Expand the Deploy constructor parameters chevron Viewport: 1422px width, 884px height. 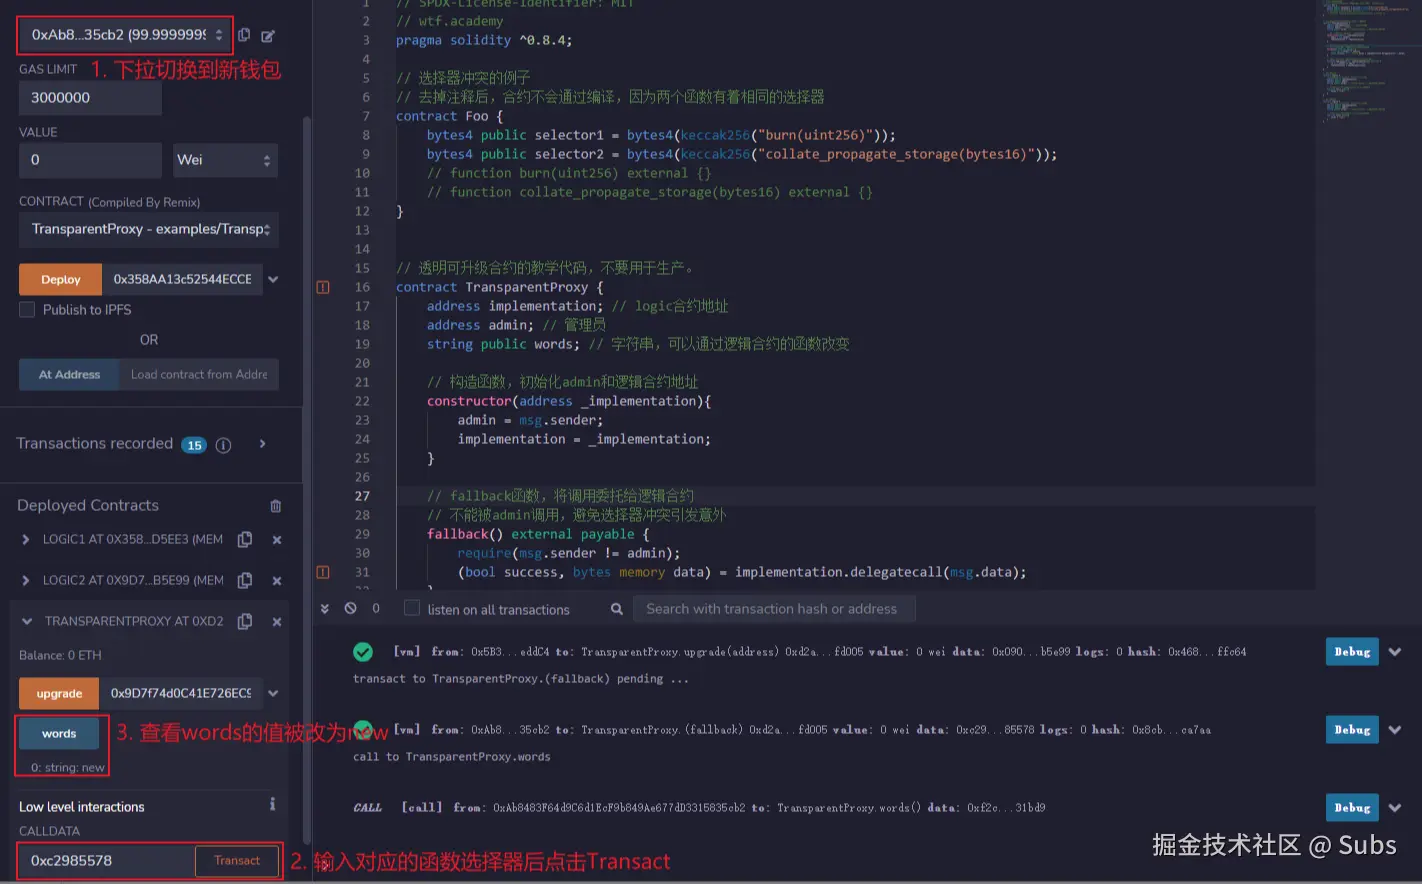(273, 280)
